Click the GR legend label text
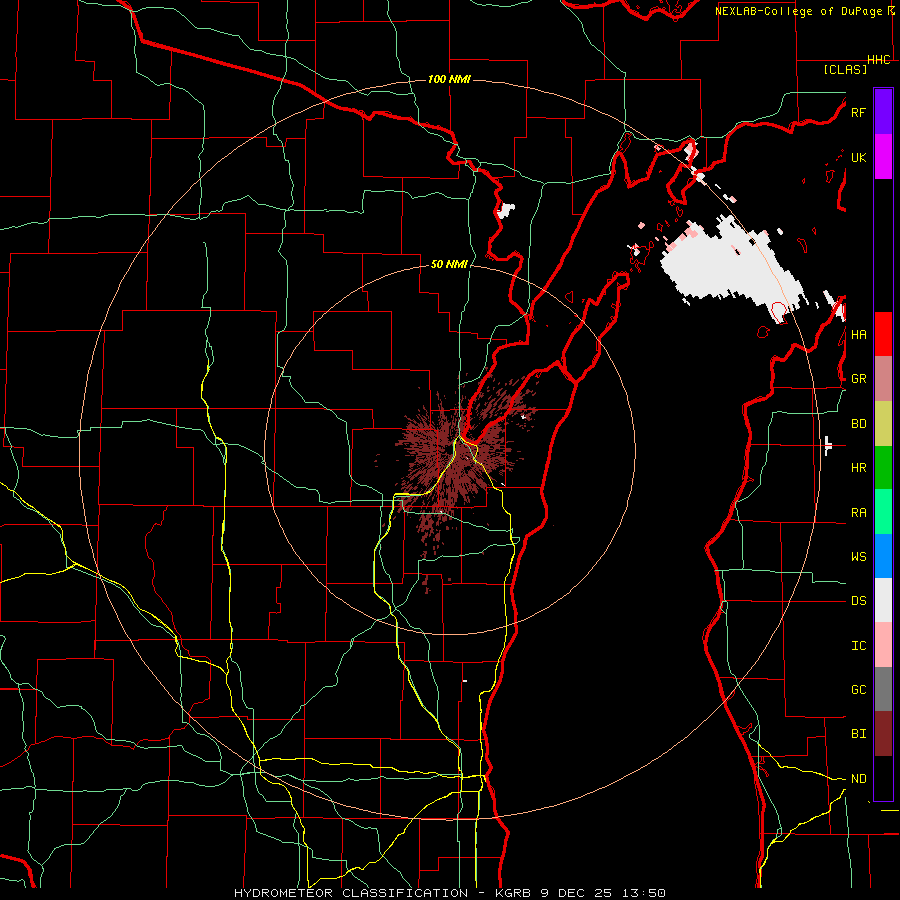The image size is (900, 900). pos(858,379)
